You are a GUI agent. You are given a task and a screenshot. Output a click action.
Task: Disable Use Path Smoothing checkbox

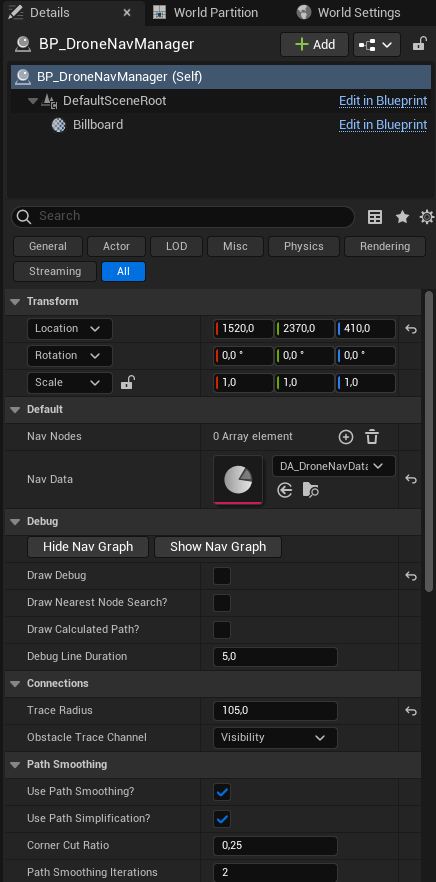click(x=222, y=792)
